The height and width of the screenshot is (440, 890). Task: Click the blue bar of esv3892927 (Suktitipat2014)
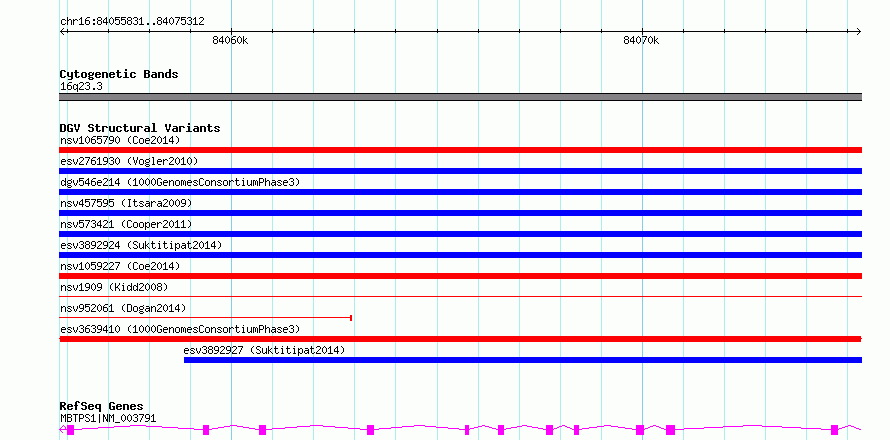click(523, 360)
